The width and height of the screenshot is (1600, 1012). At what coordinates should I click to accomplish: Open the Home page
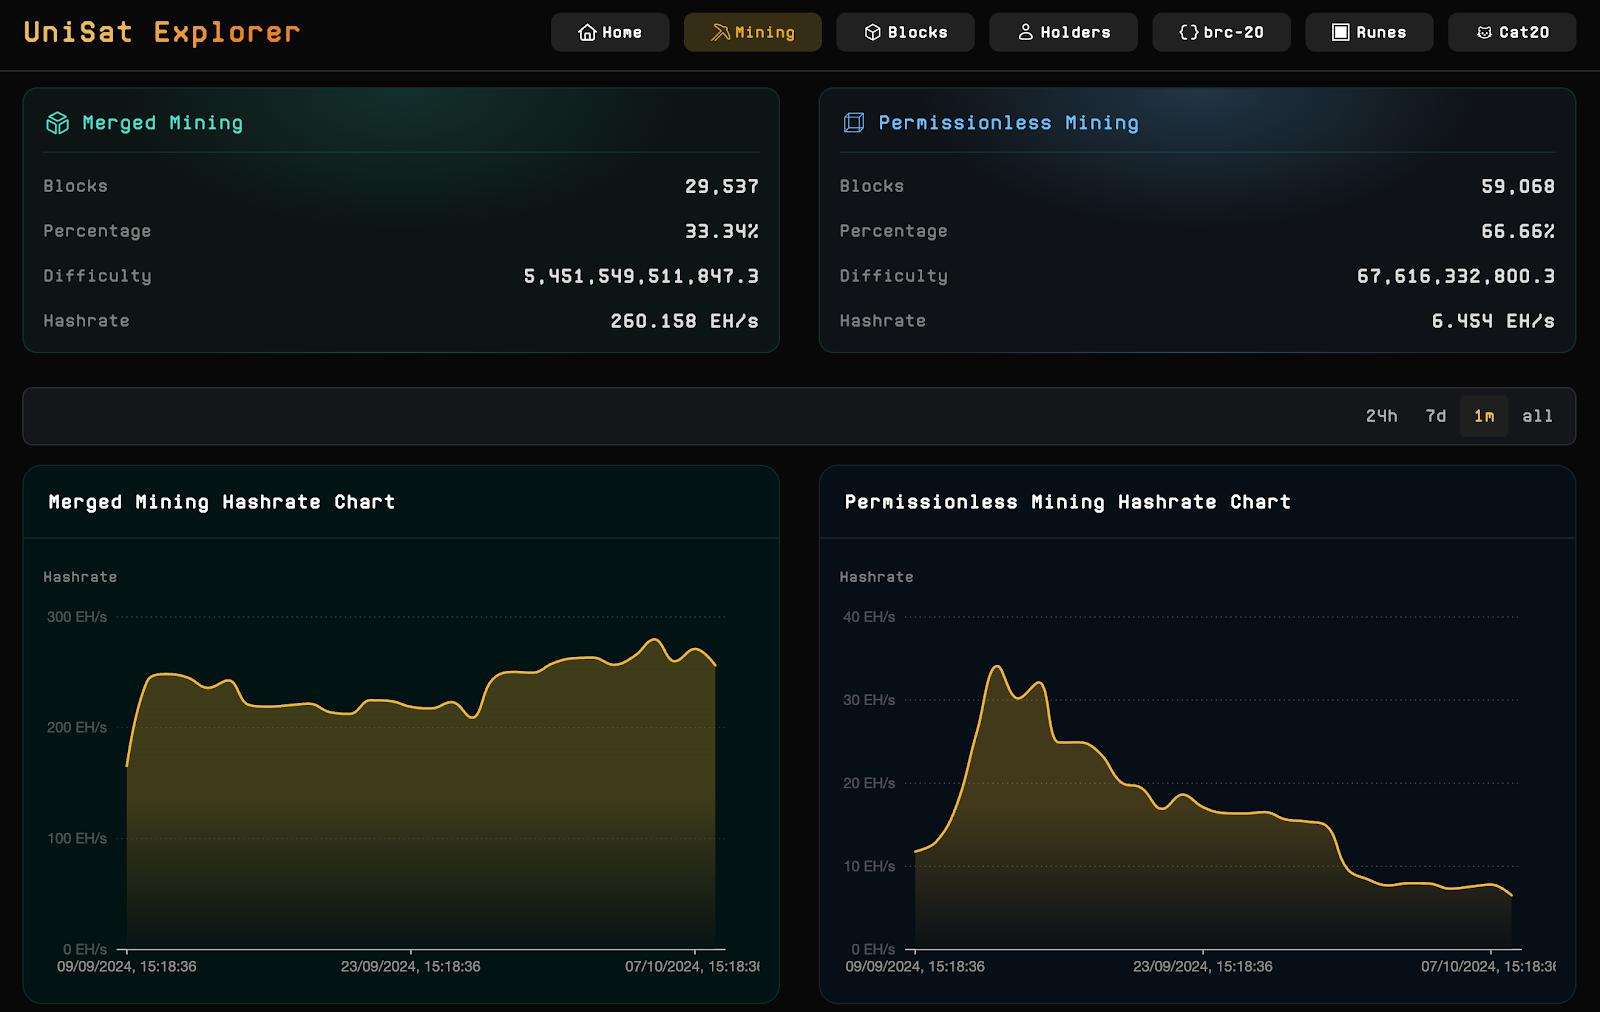[610, 32]
